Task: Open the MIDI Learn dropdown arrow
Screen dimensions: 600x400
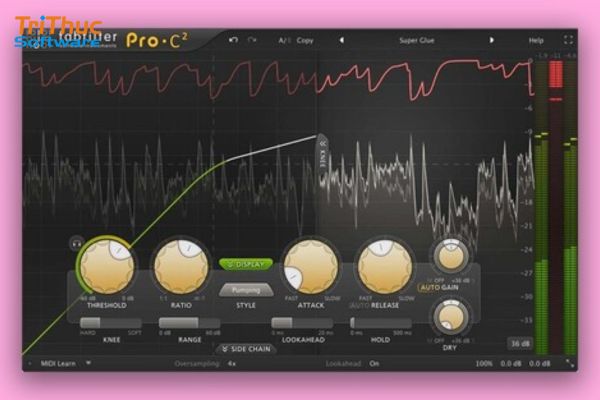Action: (88, 363)
